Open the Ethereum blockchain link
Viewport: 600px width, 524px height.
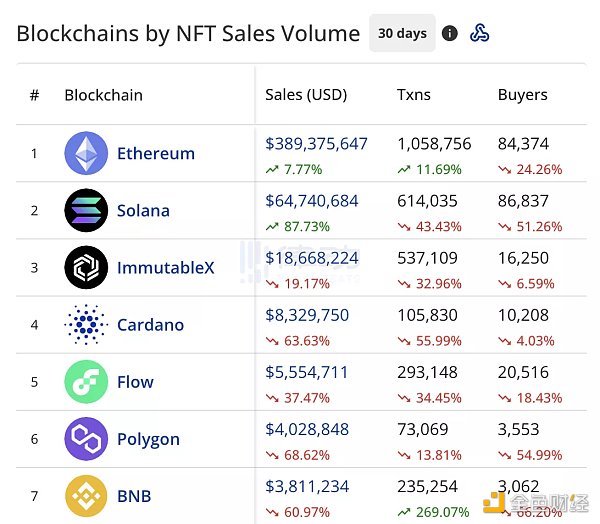click(x=156, y=154)
